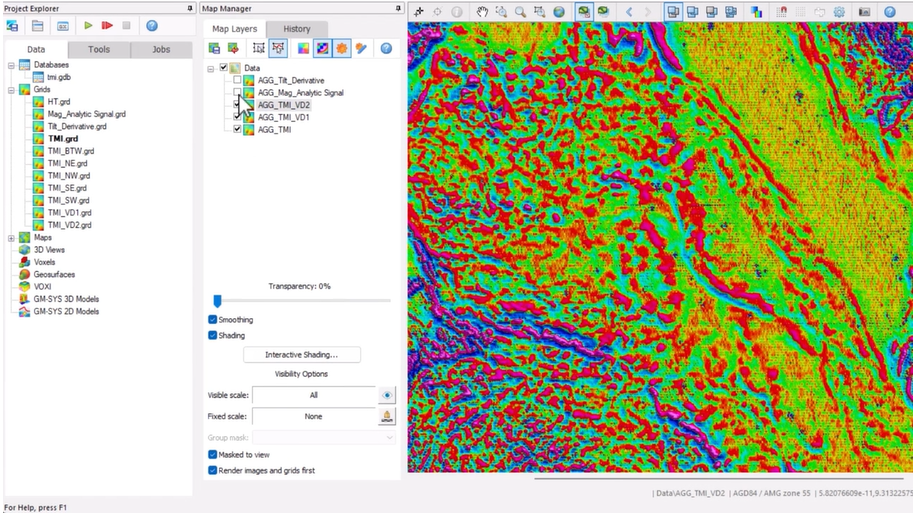Switch to the Jobs tab
The image size is (915, 517).
point(161,50)
